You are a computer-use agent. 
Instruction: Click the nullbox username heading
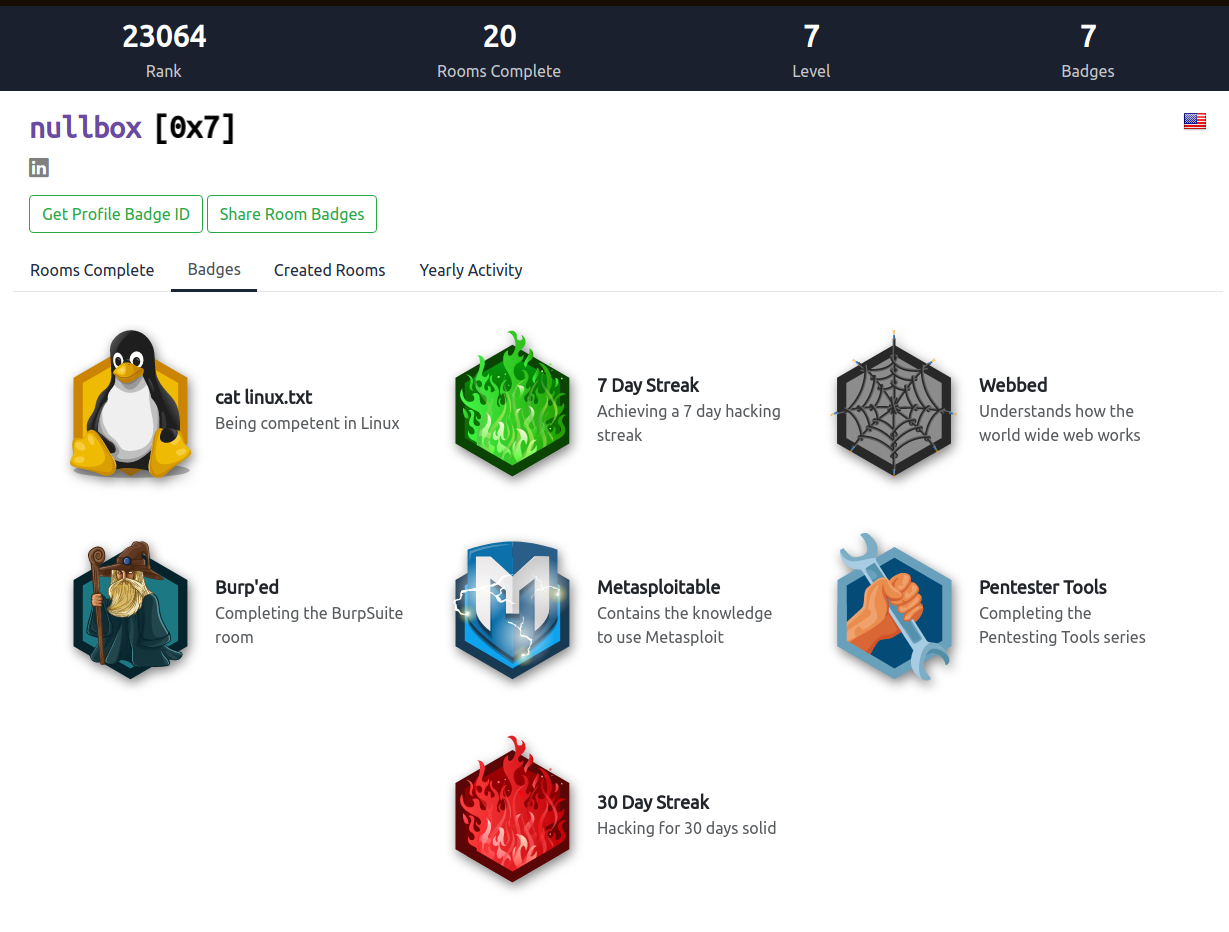click(x=86, y=127)
